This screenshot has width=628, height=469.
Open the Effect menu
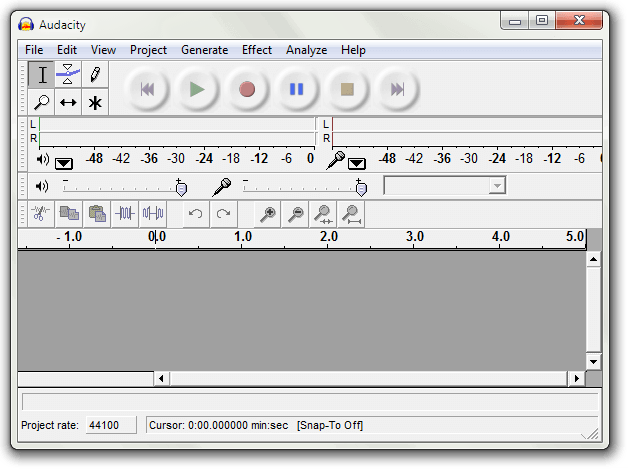[x=257, y=50]
